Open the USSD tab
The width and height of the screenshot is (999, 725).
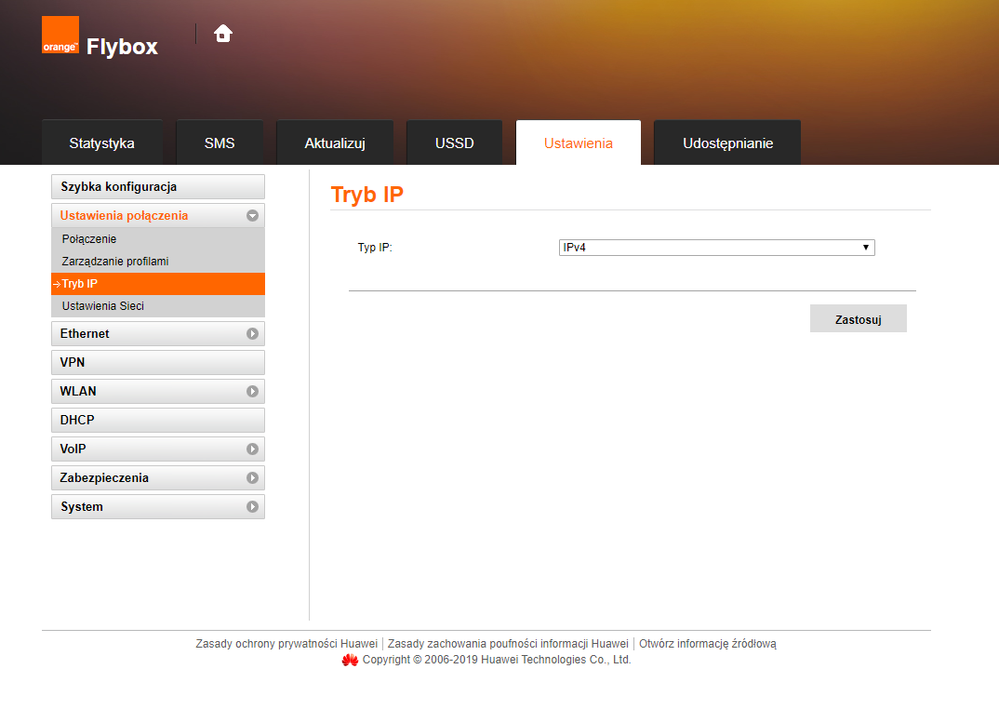coord(454,143)
